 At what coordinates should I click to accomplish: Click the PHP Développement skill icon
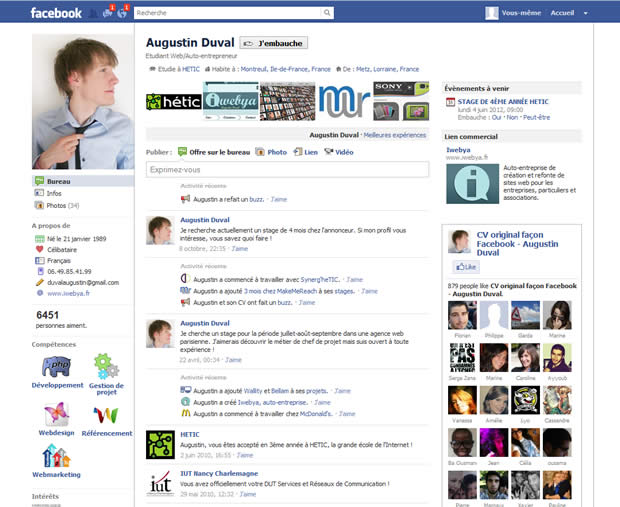click(x=57, y=366)
